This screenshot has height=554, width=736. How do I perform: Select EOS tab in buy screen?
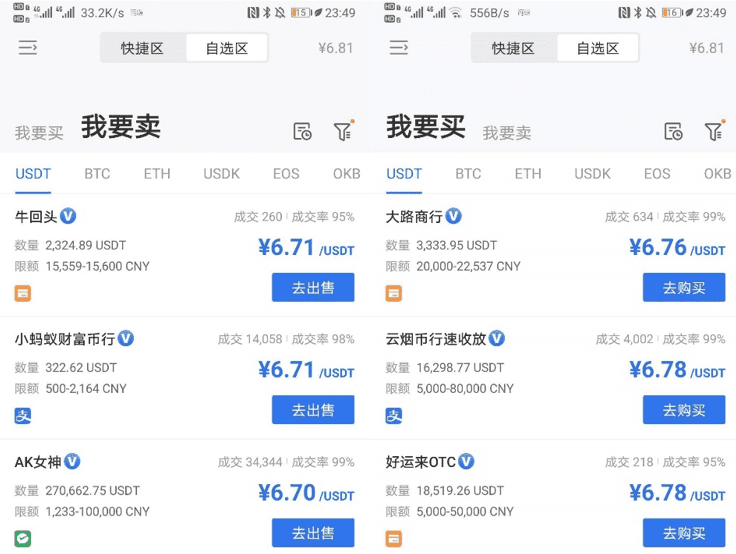point(657,174)
